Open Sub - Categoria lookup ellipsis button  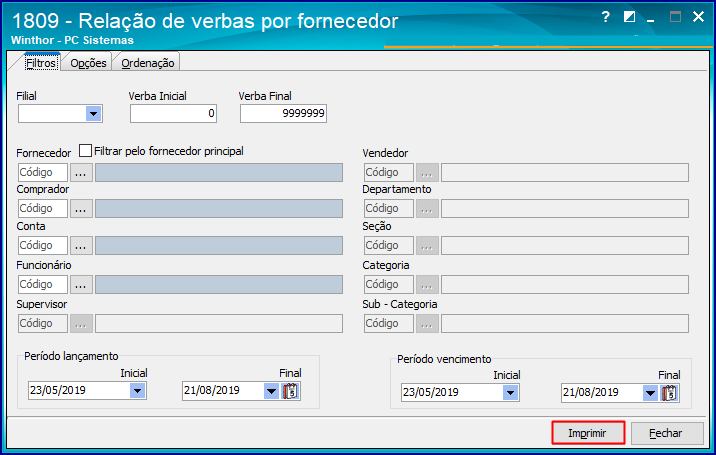(427, 323)
